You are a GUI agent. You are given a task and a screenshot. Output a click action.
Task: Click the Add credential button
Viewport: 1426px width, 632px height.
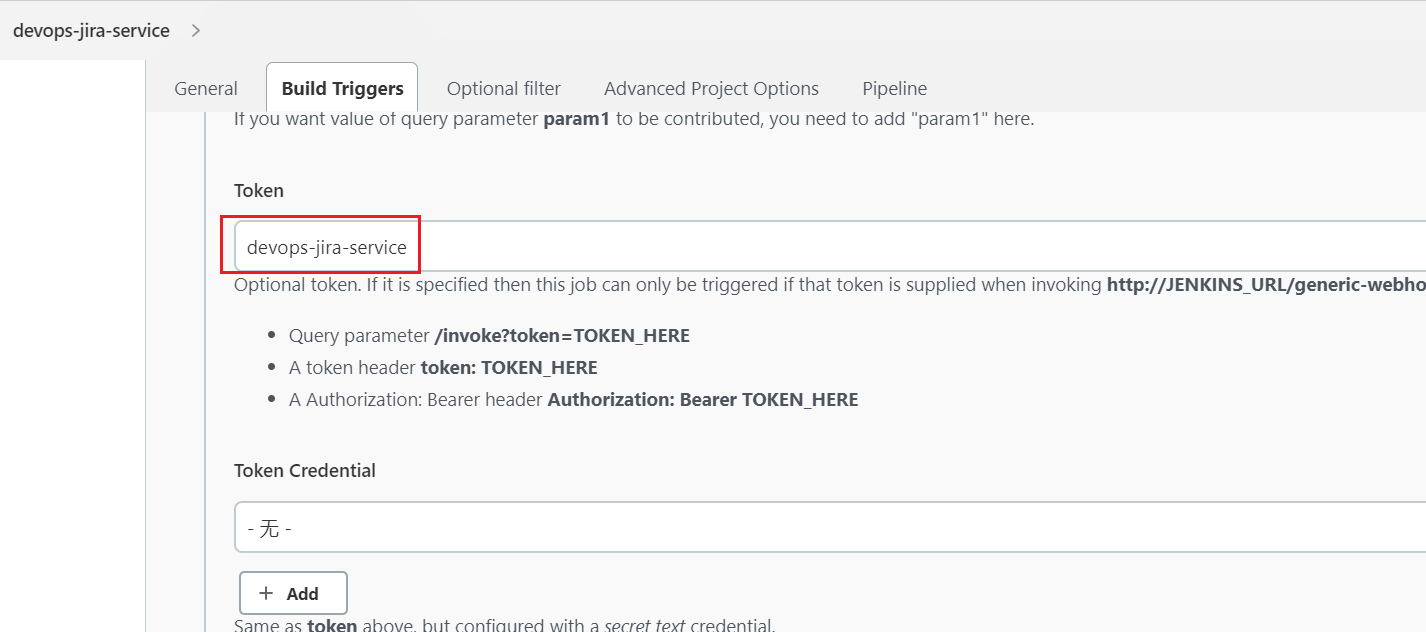click(293, 593)
